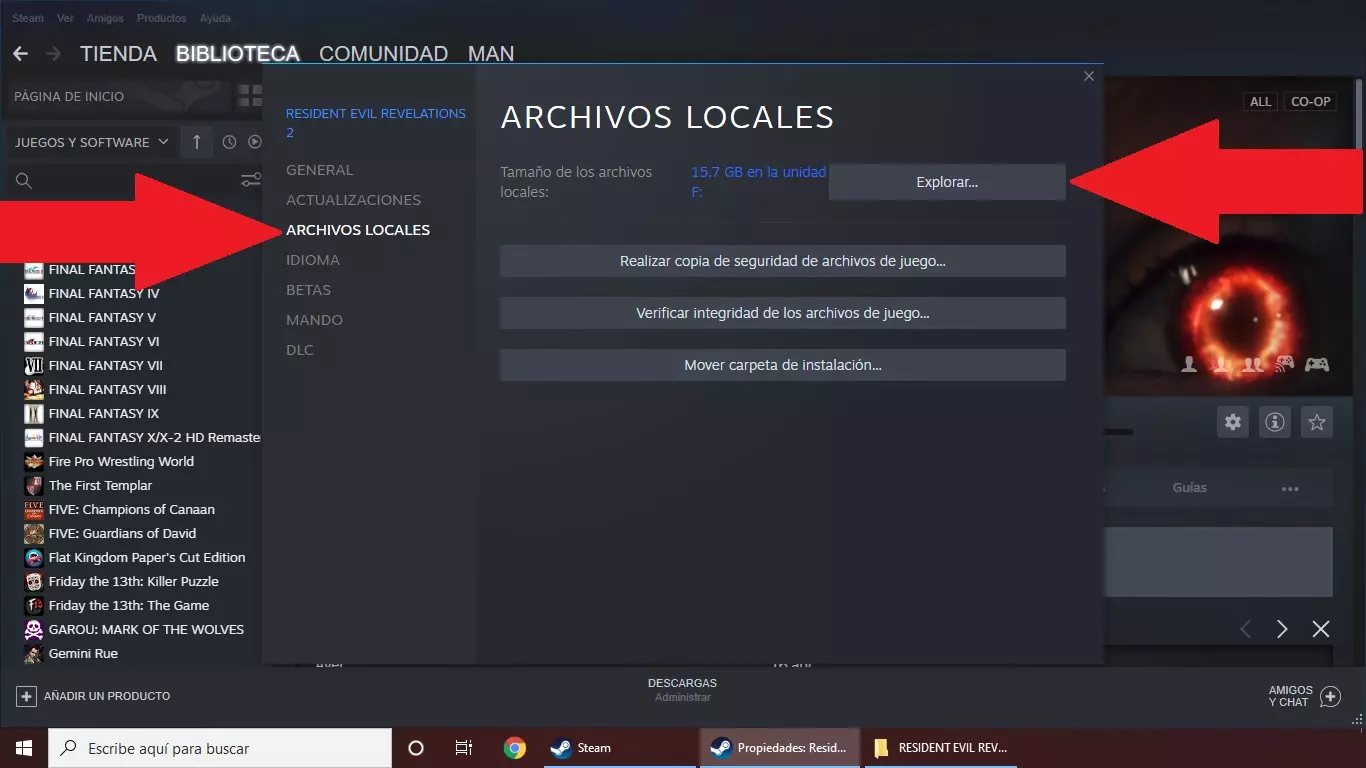The height and width of the screenshot is (768, 1366).
Task: Click the CO-OP tag badge
Action: coord(1311,101)
